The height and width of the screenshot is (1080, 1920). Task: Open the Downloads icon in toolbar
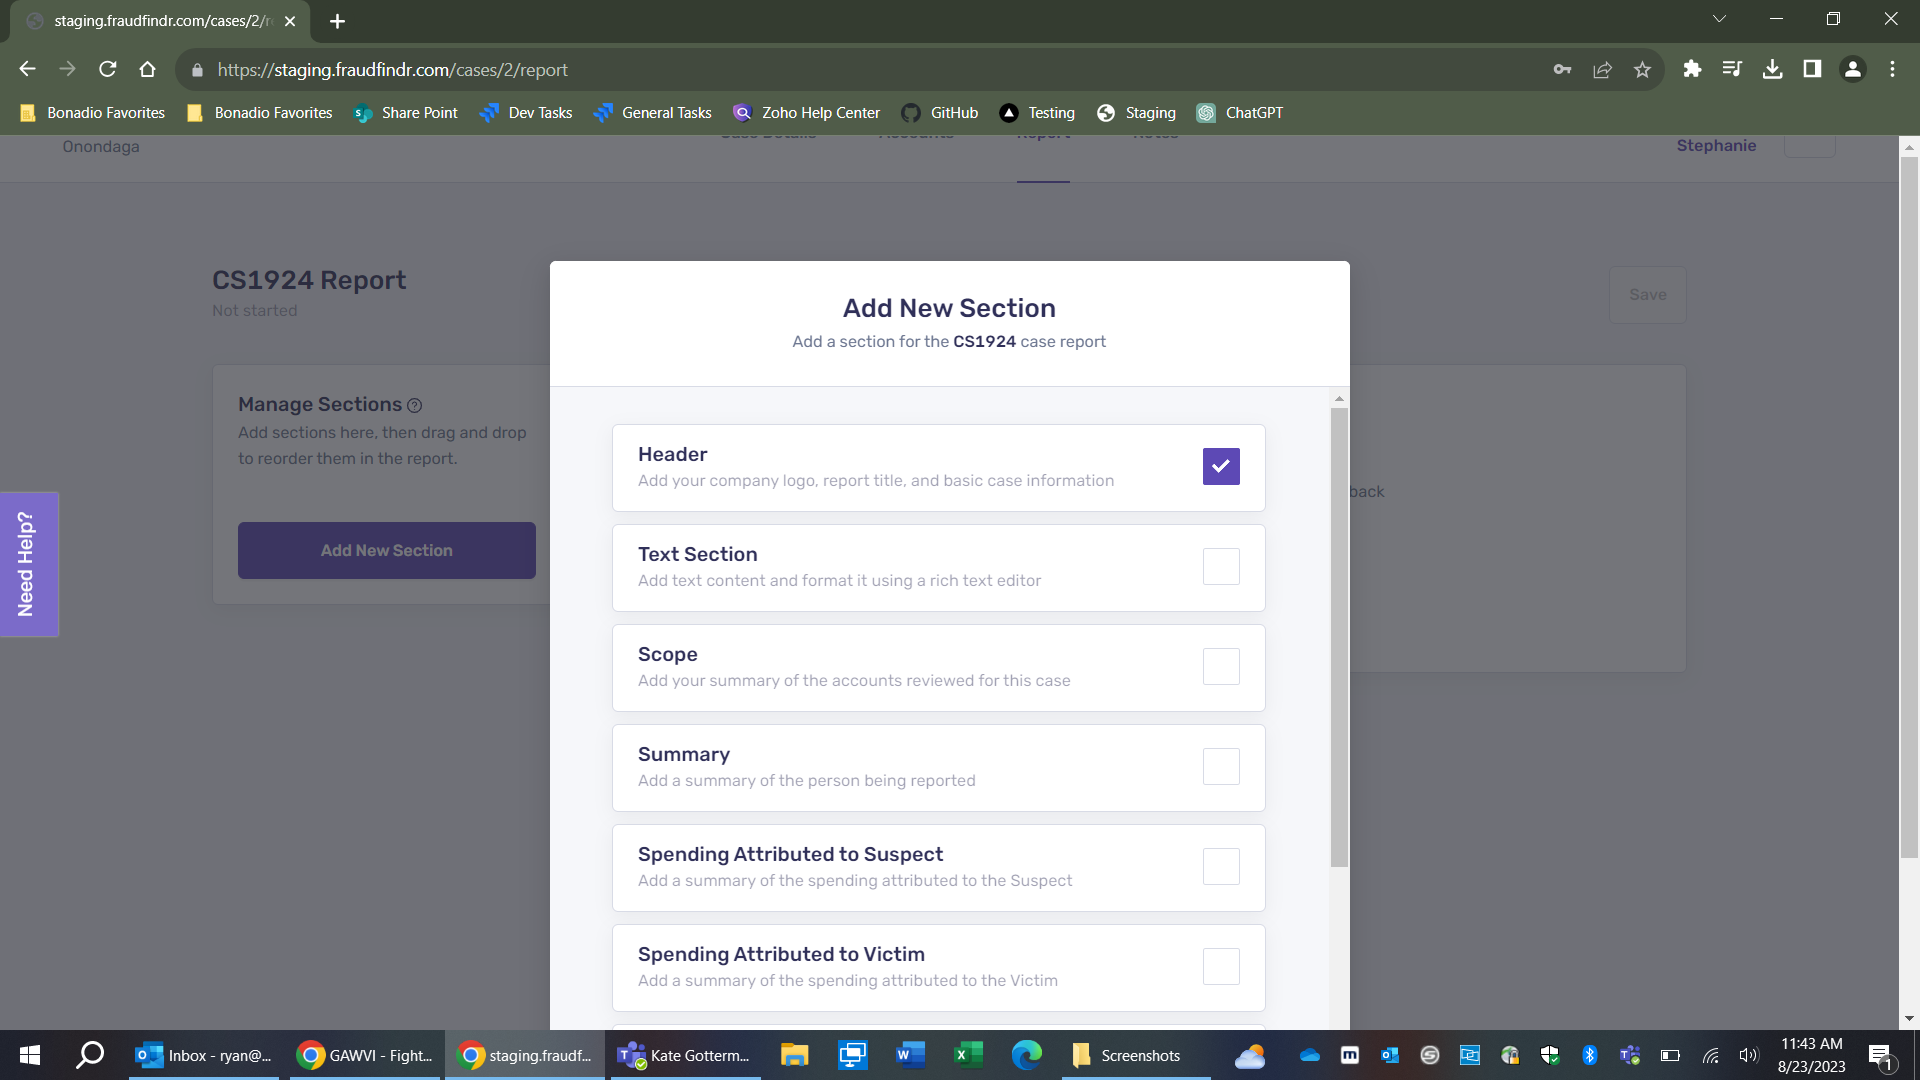1772,69
